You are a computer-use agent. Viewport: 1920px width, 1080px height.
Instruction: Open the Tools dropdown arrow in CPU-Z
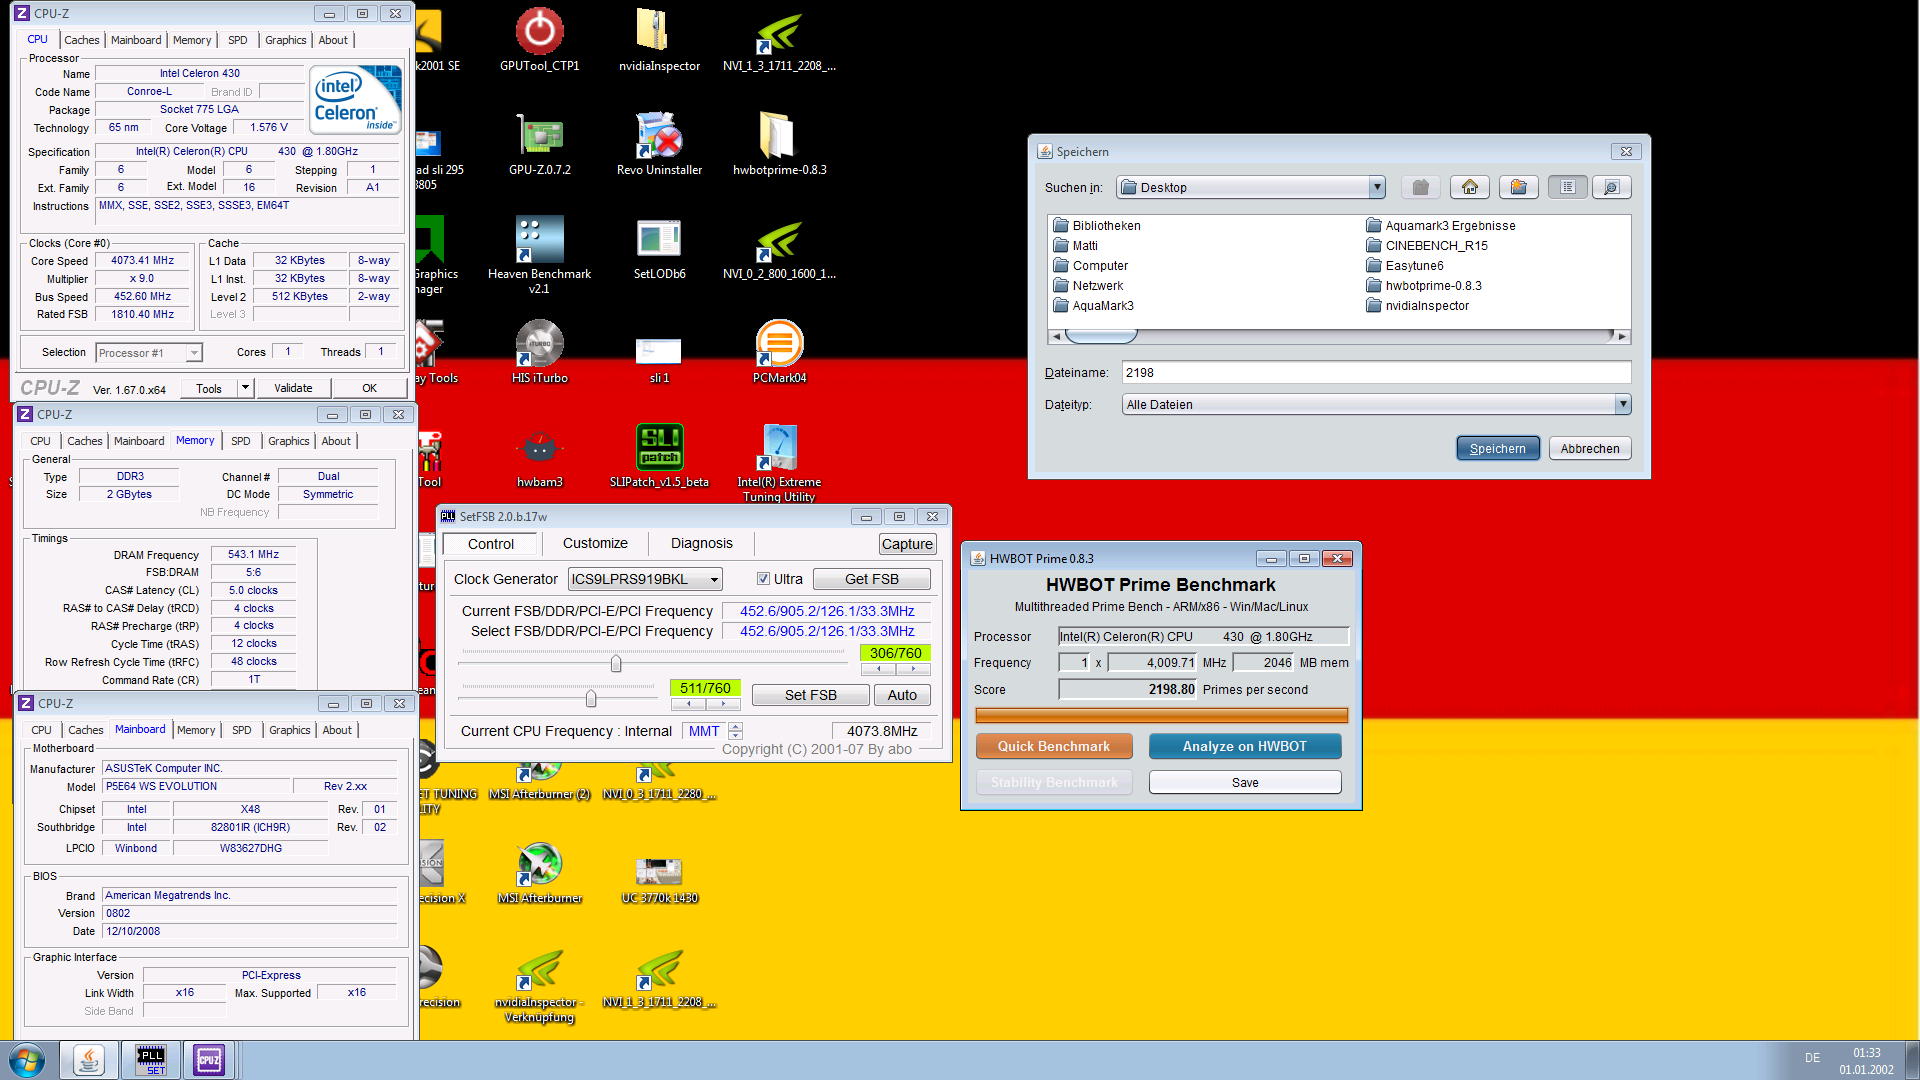click(245, 388)
